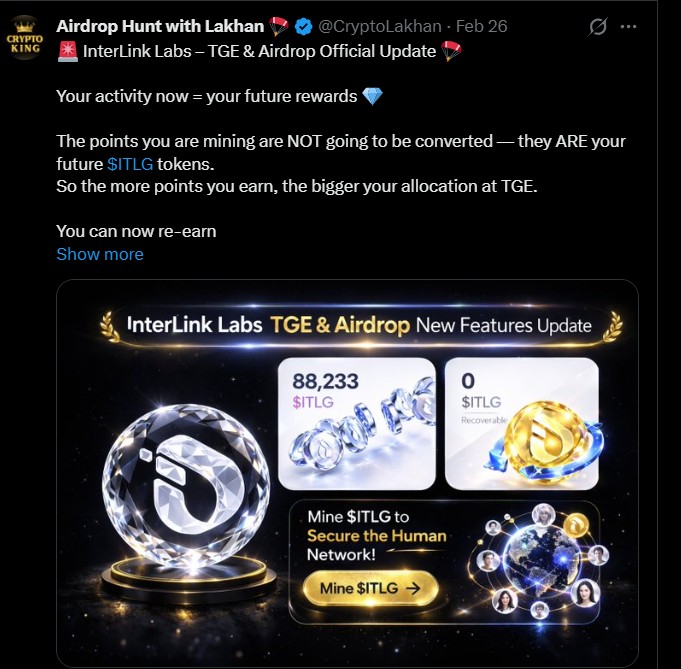Click the blue diamond emoji
Screen dimensions: 681x669
(x=372, y=96)
